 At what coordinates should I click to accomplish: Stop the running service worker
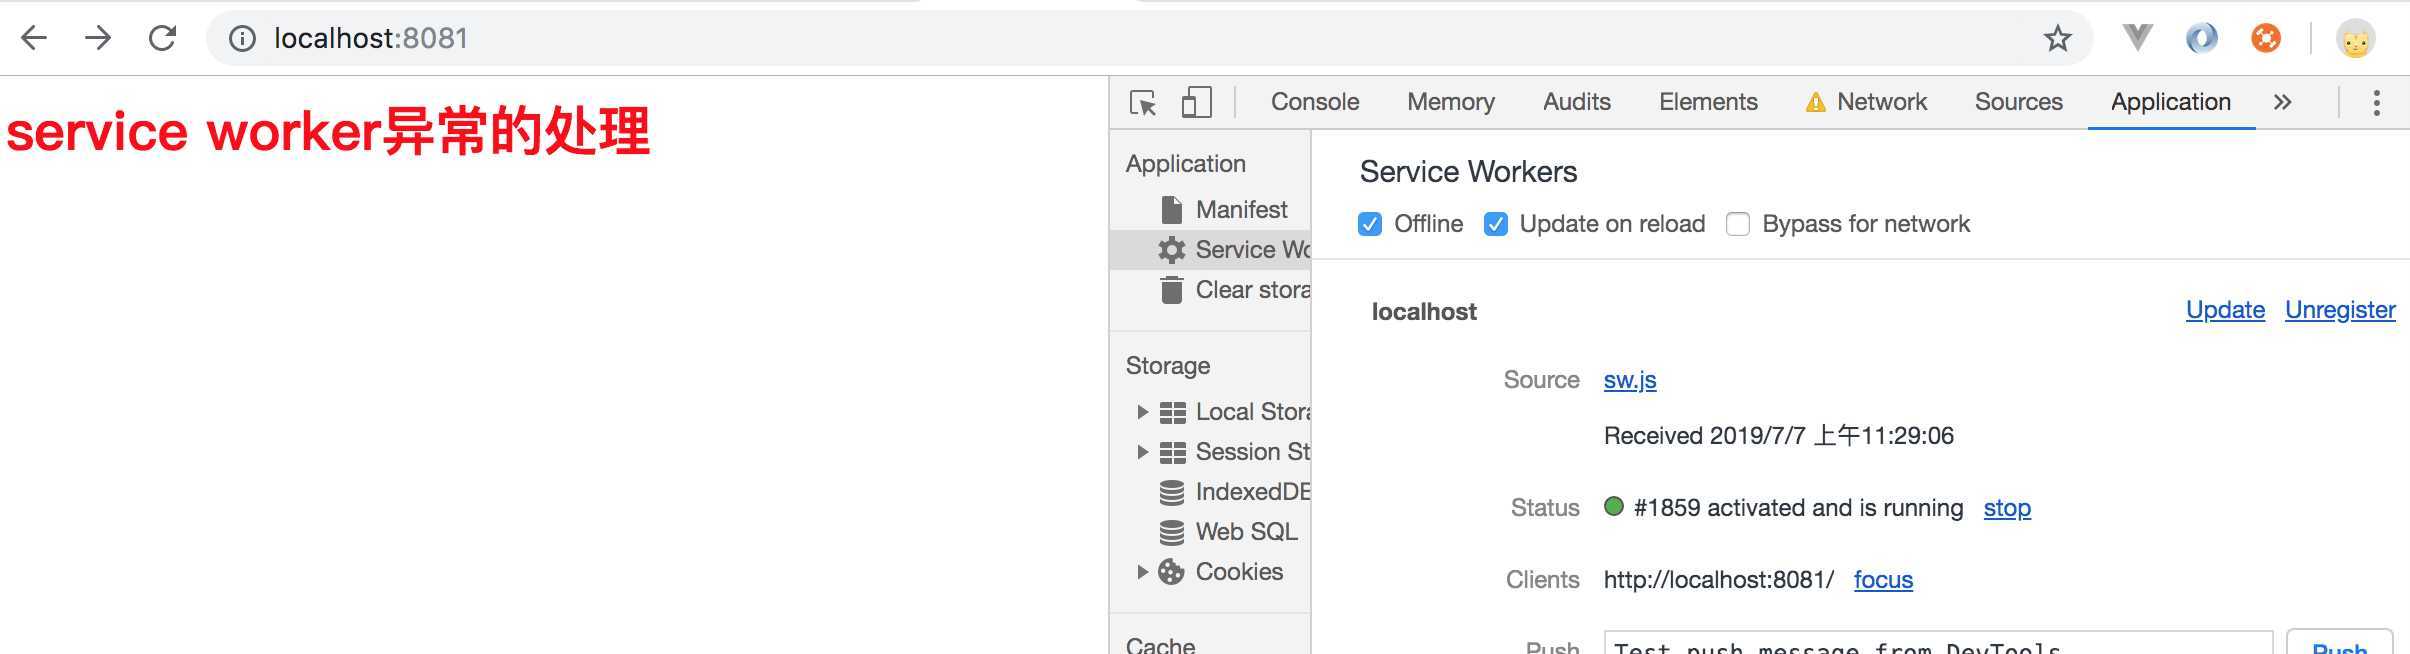click(2007, 508)
